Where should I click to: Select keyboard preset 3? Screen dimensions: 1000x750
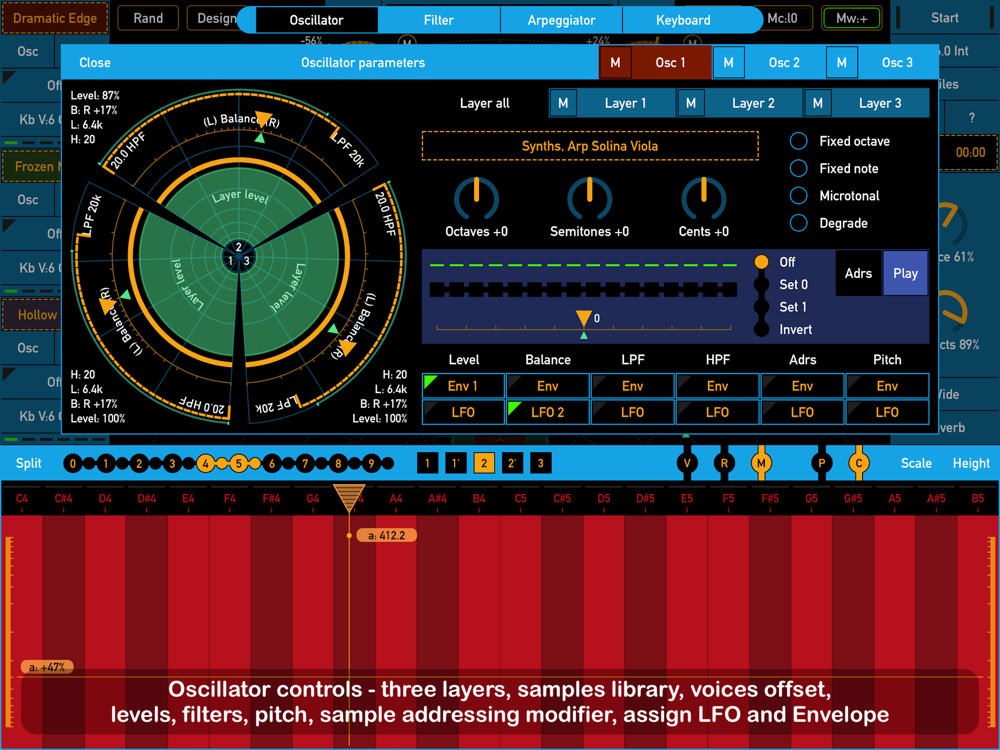coord(541,463)
